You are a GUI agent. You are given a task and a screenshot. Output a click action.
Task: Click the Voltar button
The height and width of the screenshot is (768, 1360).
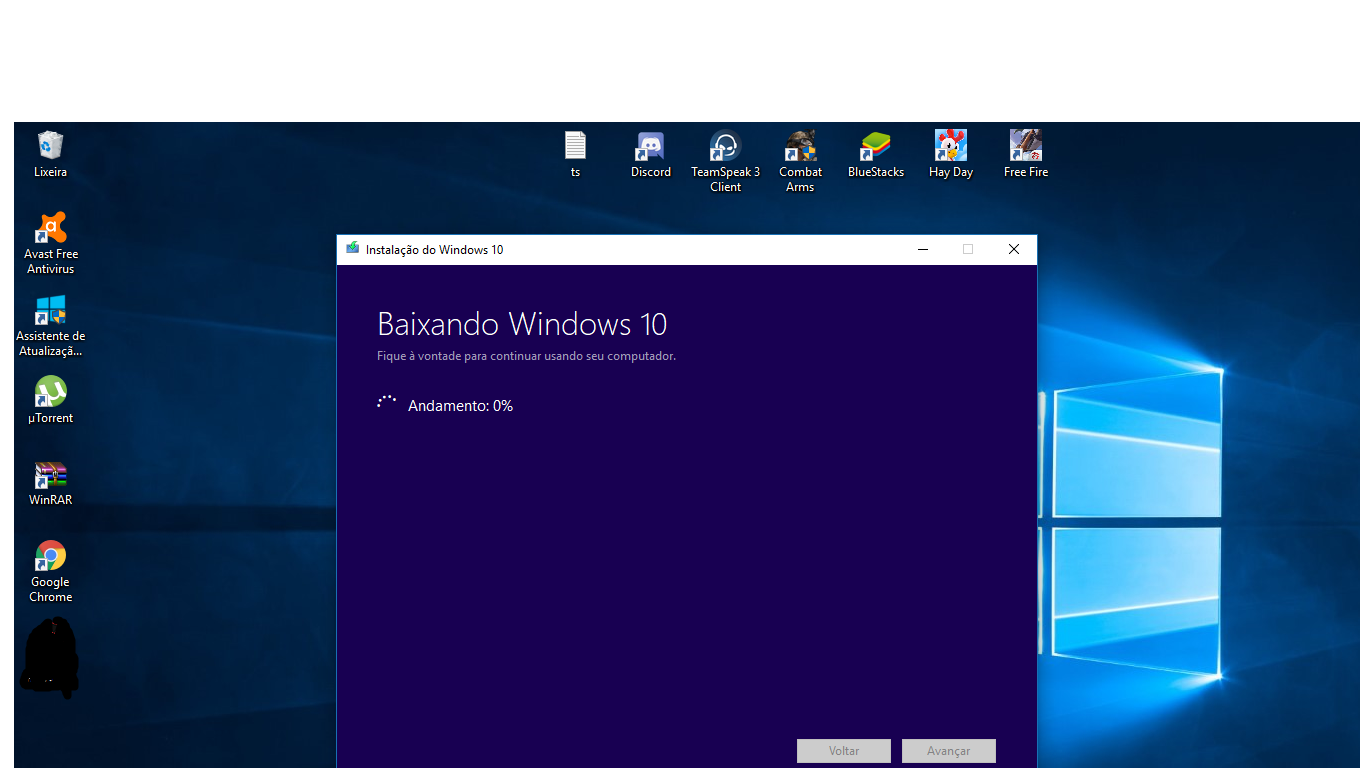point(844,751)
